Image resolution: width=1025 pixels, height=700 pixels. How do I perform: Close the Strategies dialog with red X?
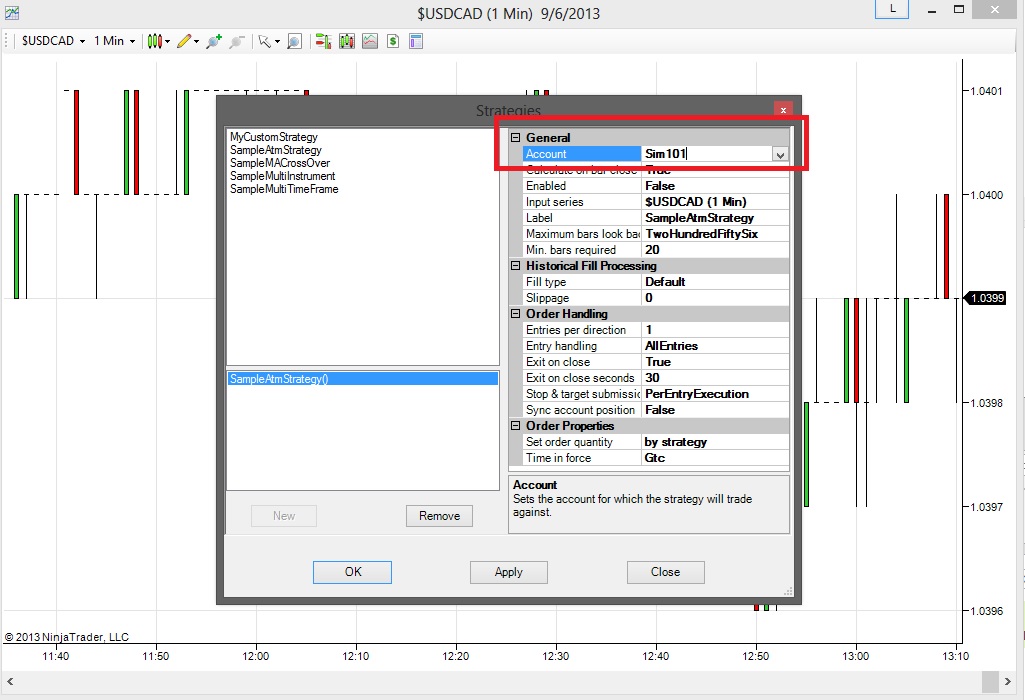783,110
